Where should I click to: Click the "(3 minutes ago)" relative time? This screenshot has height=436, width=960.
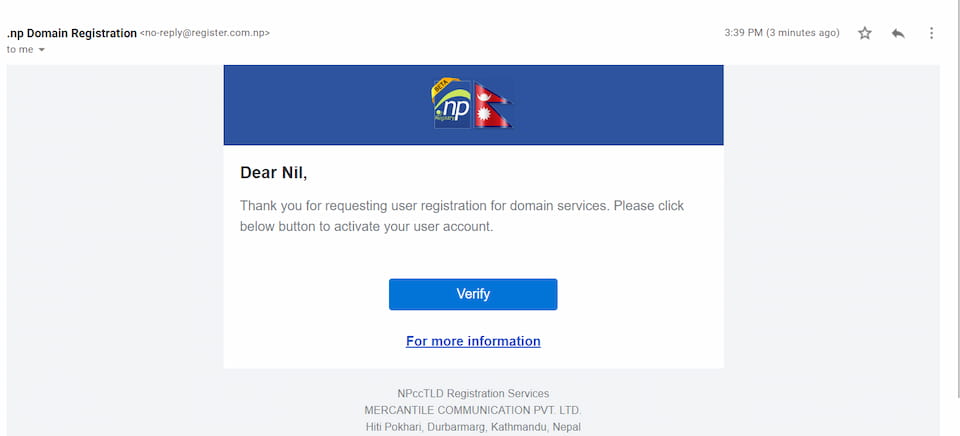[802, 33]
